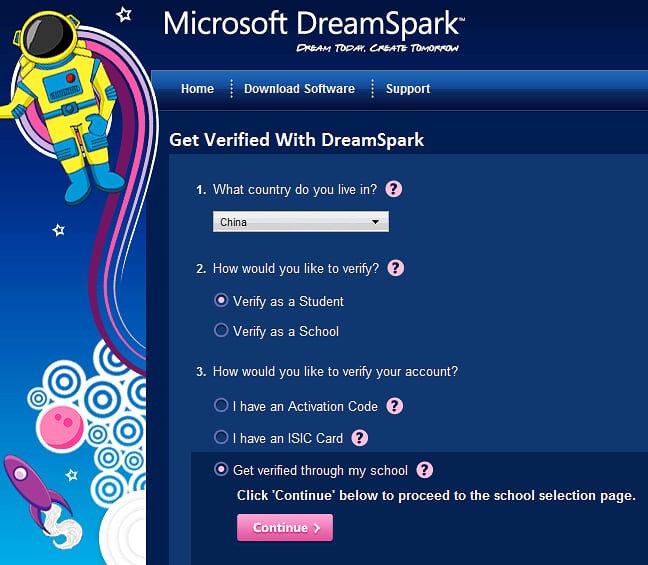Viewport: 648px width, 565px height.
Task: Open the Download Software menu item
Action: point(299,88)
